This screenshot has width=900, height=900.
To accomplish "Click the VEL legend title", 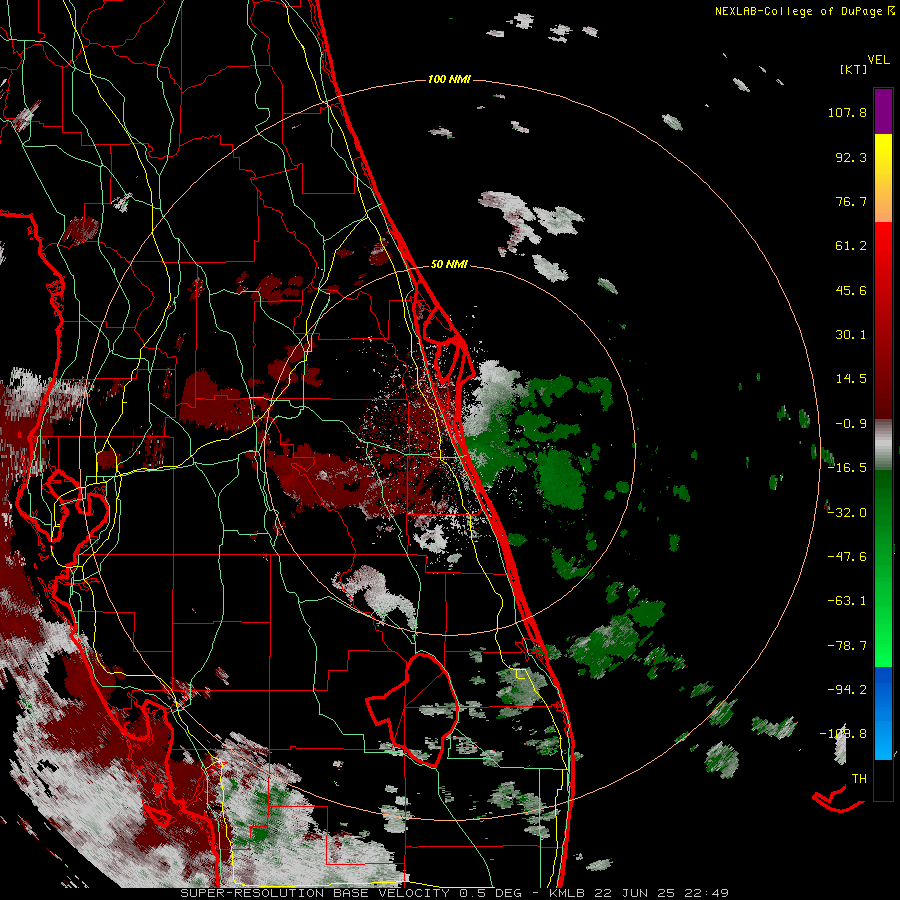I will [x=878, y=60].
